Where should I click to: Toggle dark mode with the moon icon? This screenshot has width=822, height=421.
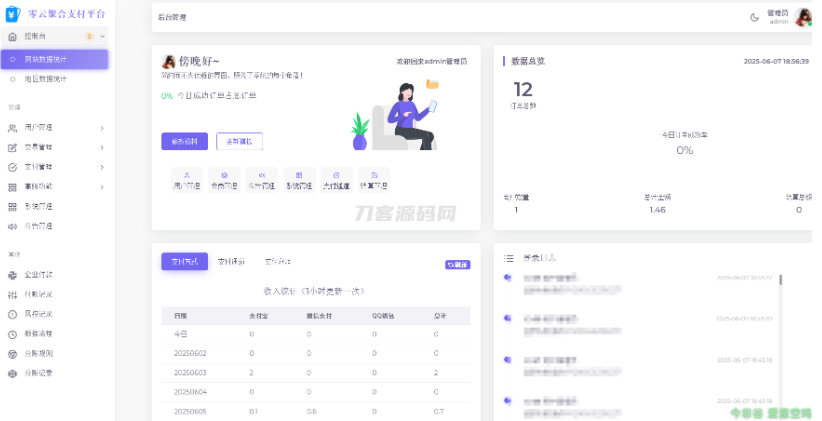coord(754,17)
